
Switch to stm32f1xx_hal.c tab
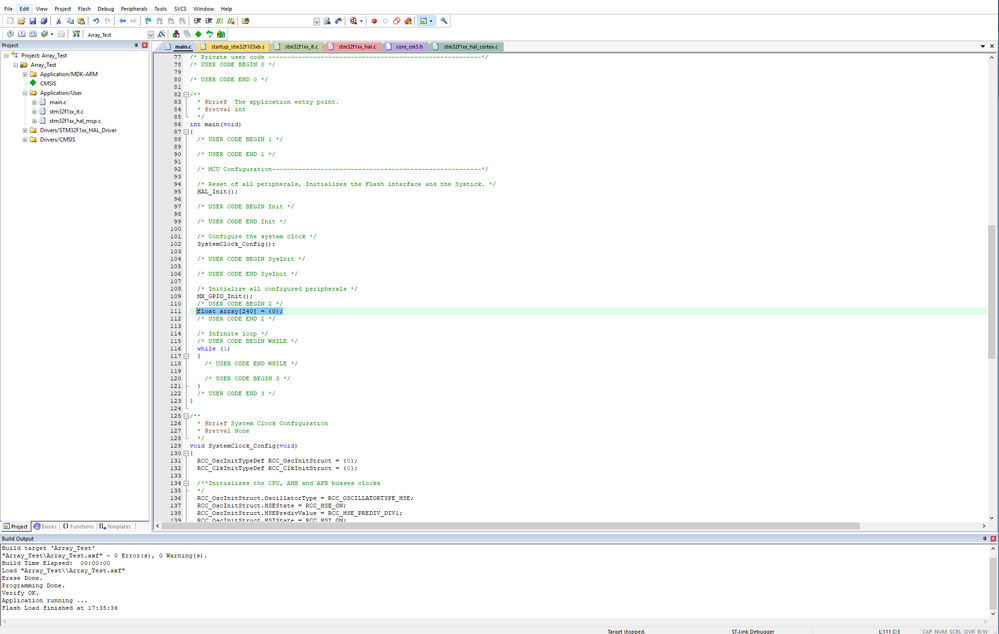pyautogui.click(x=357, y=46)
